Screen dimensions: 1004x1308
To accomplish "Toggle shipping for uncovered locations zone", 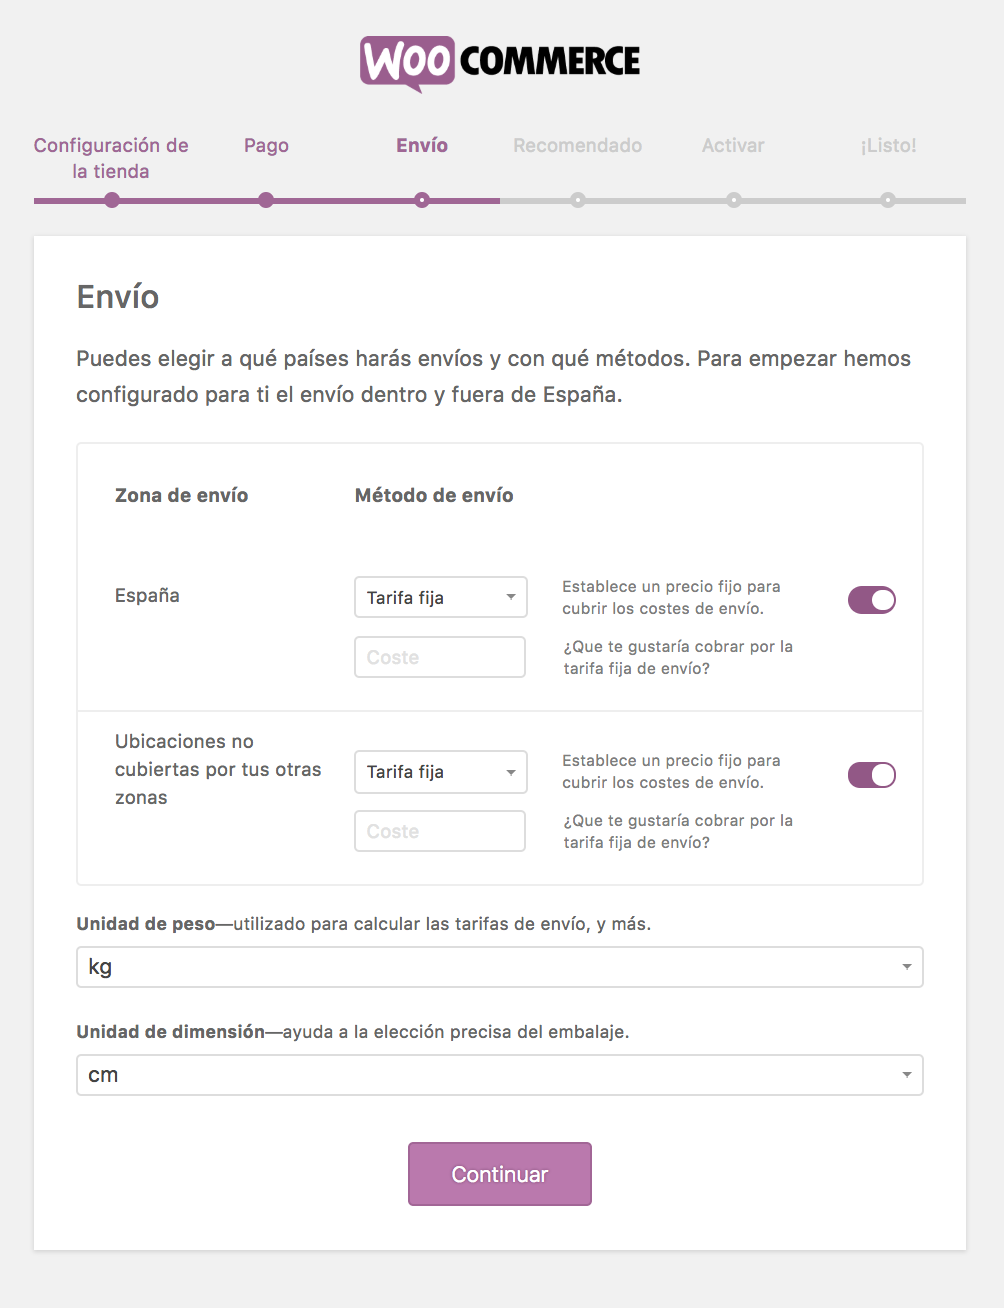I will click(x=871, y=774).
